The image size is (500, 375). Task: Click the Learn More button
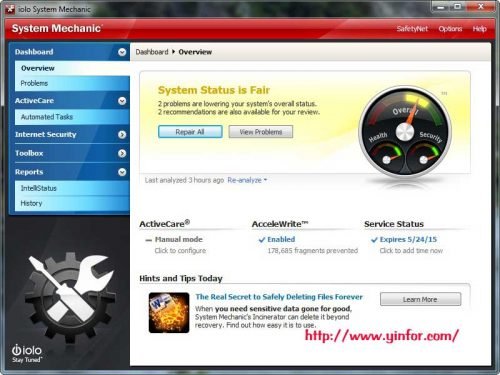coord(420,299)
